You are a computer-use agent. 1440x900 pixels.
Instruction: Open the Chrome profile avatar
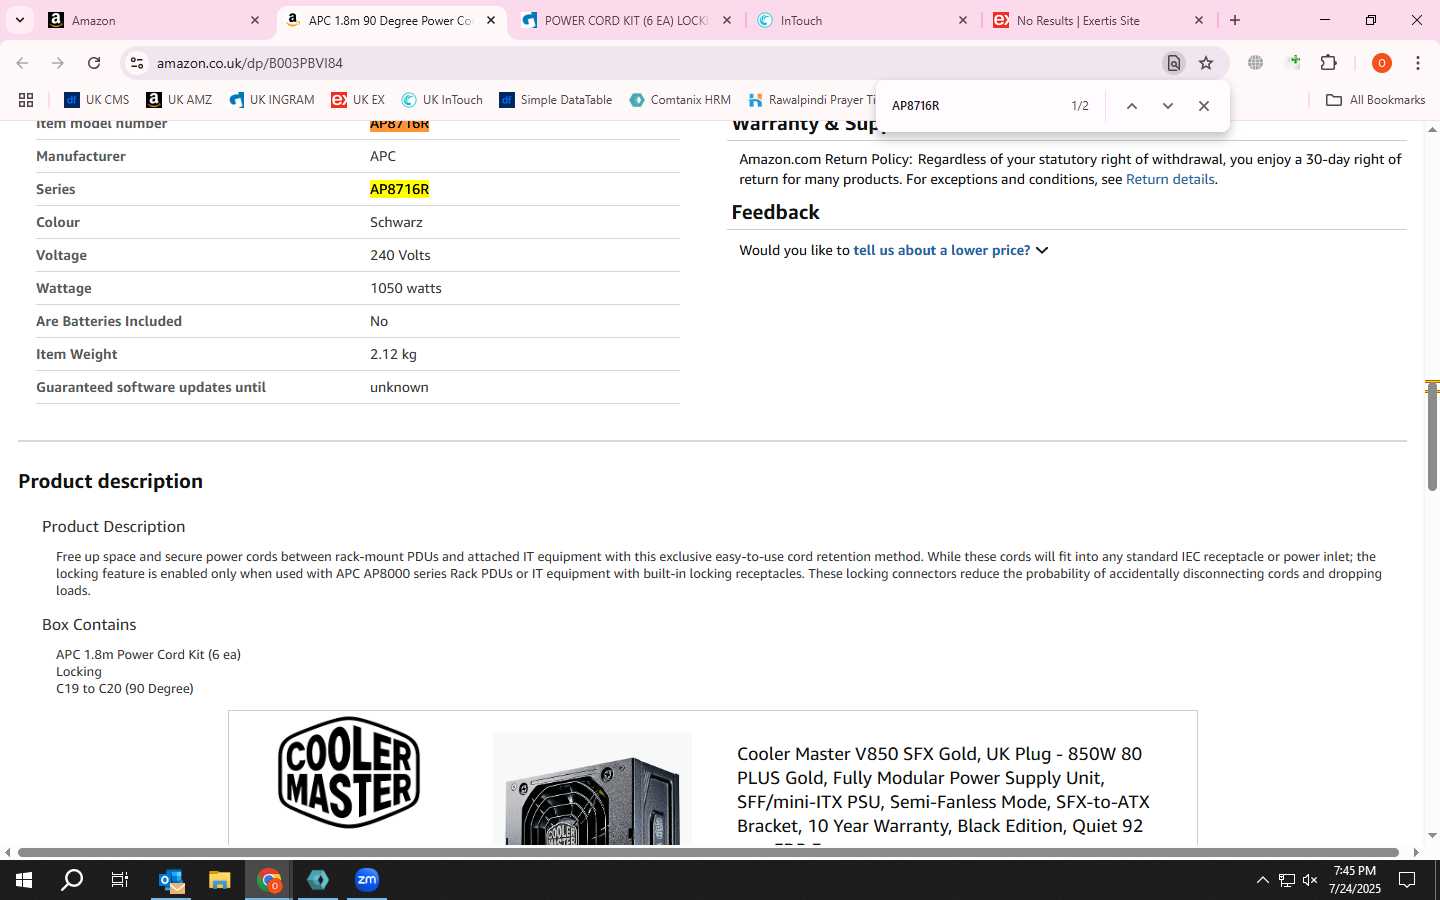1382,63
